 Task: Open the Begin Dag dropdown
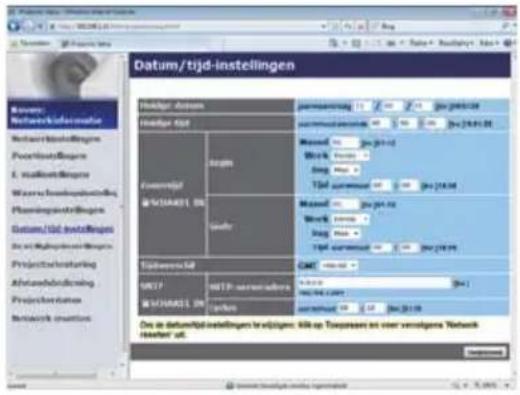click(x=346, y=170)
